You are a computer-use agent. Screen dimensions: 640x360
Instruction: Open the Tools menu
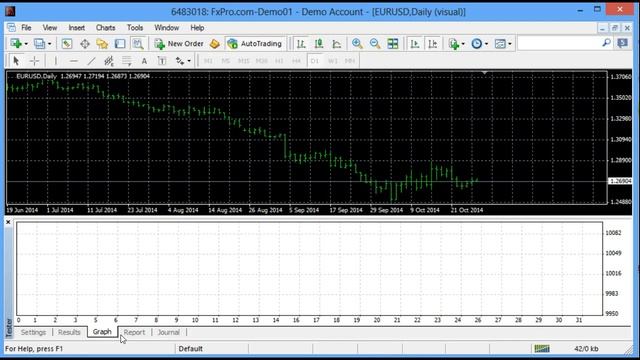[x=135, y=28]
